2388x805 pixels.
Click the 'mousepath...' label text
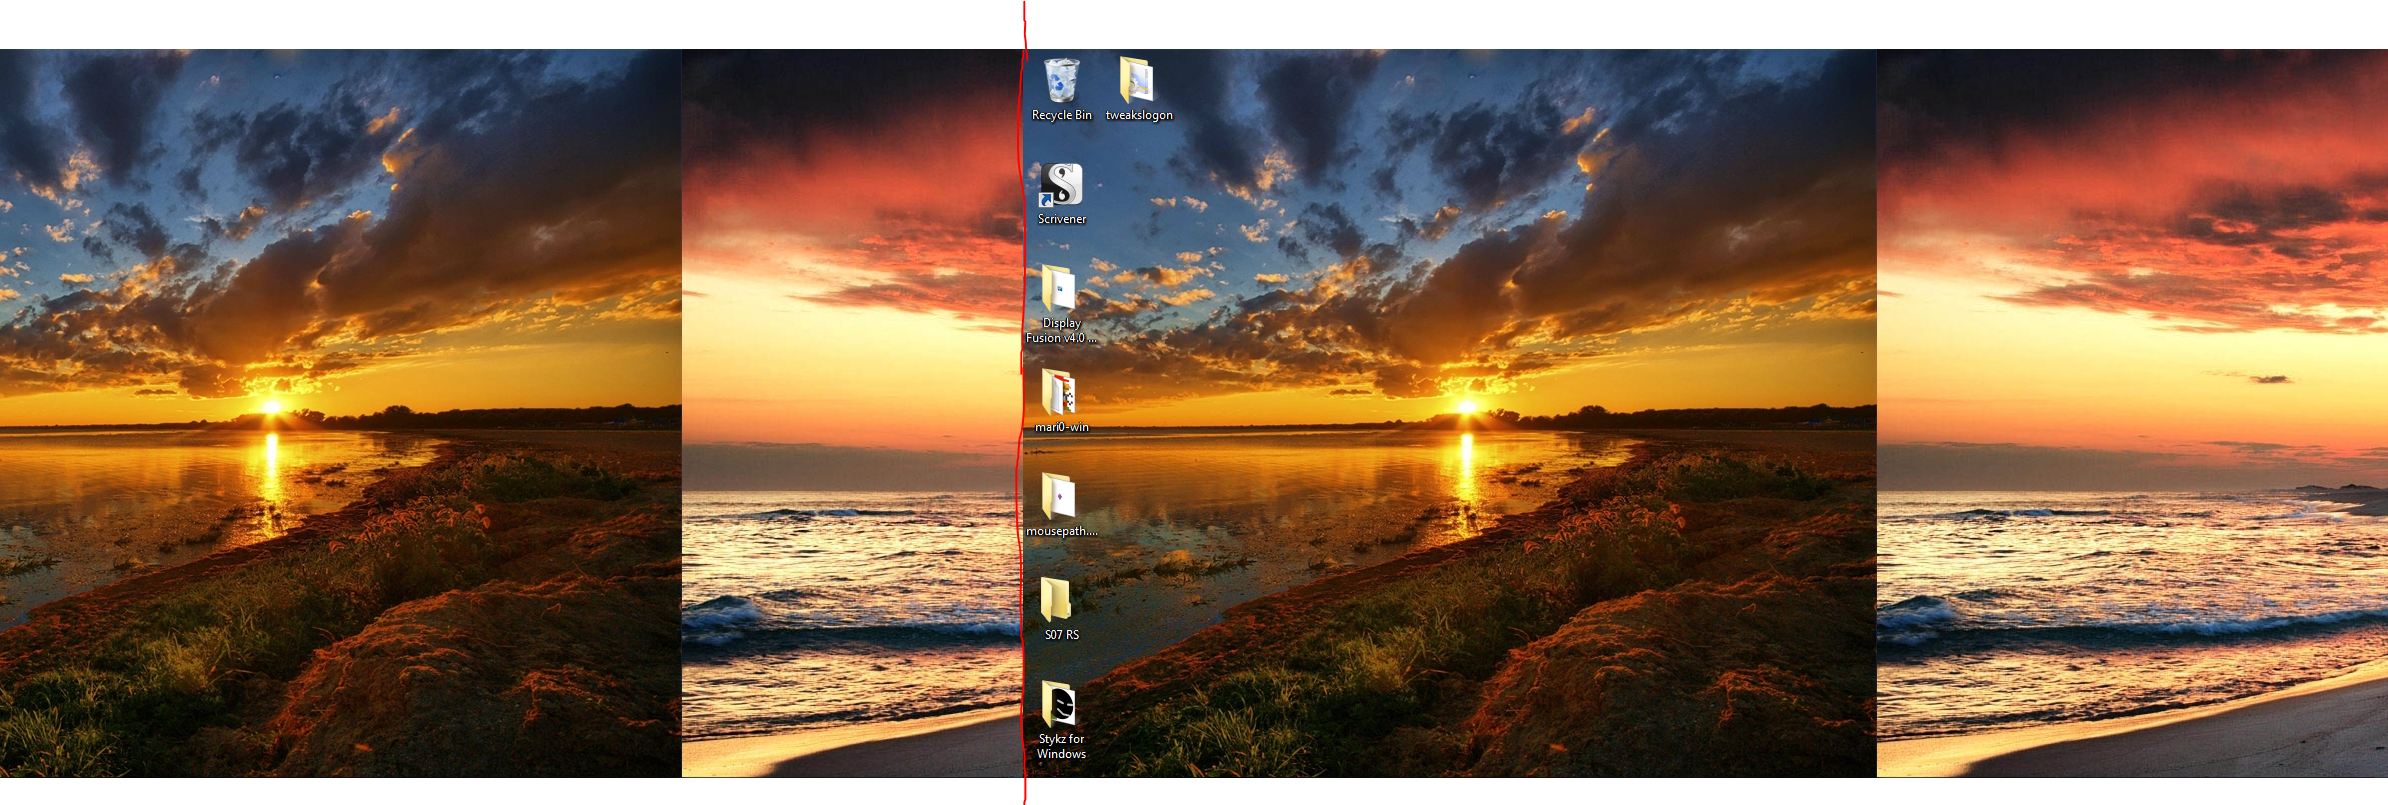coord(1062,531)
